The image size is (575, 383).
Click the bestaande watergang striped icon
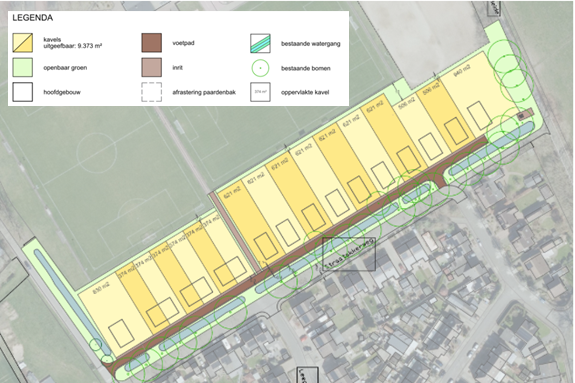tap(260, 43)
